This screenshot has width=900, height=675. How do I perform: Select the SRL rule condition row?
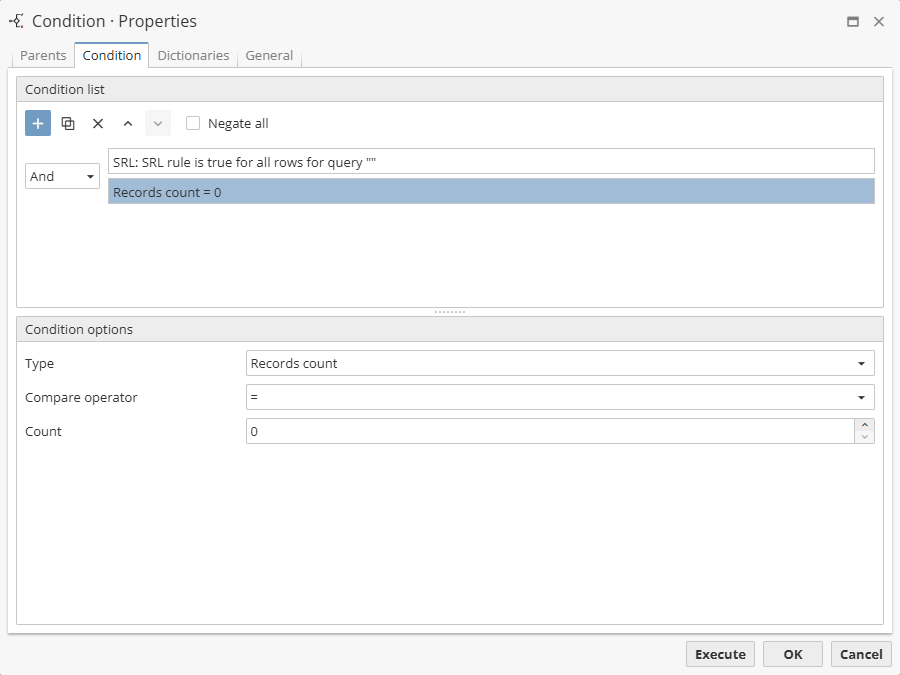490,161
